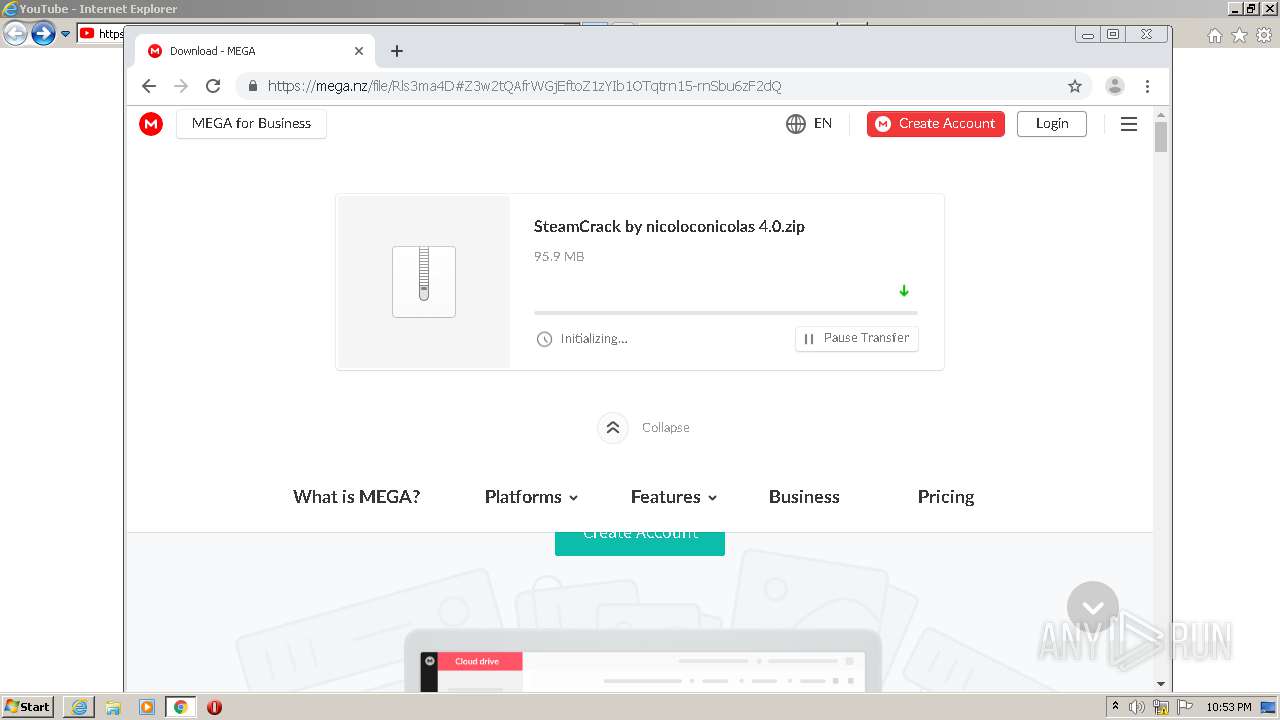Screen dimensions: 1280x720
Task: Open the MEGA hamburger menu
Action: click(x=1129, y=124)
